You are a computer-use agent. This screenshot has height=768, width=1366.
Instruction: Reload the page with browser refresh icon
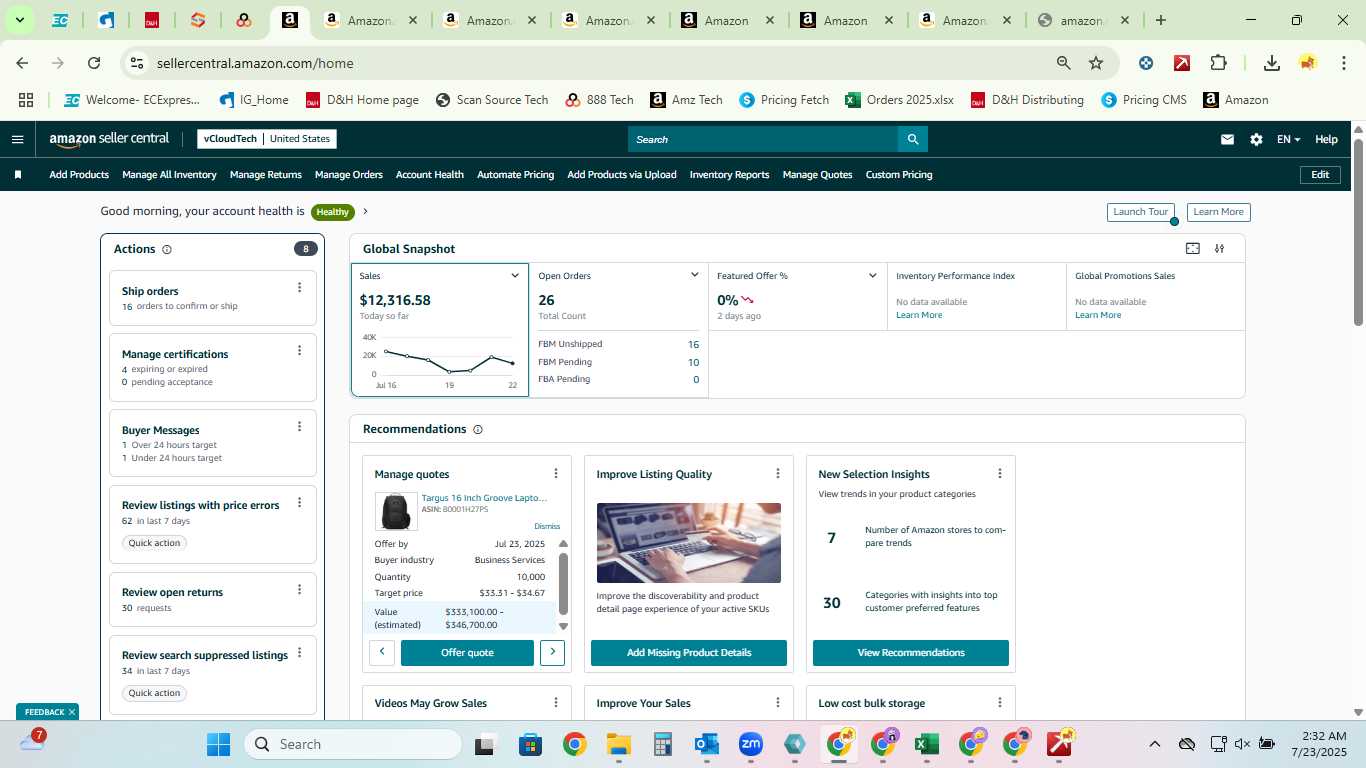(94, 63)
